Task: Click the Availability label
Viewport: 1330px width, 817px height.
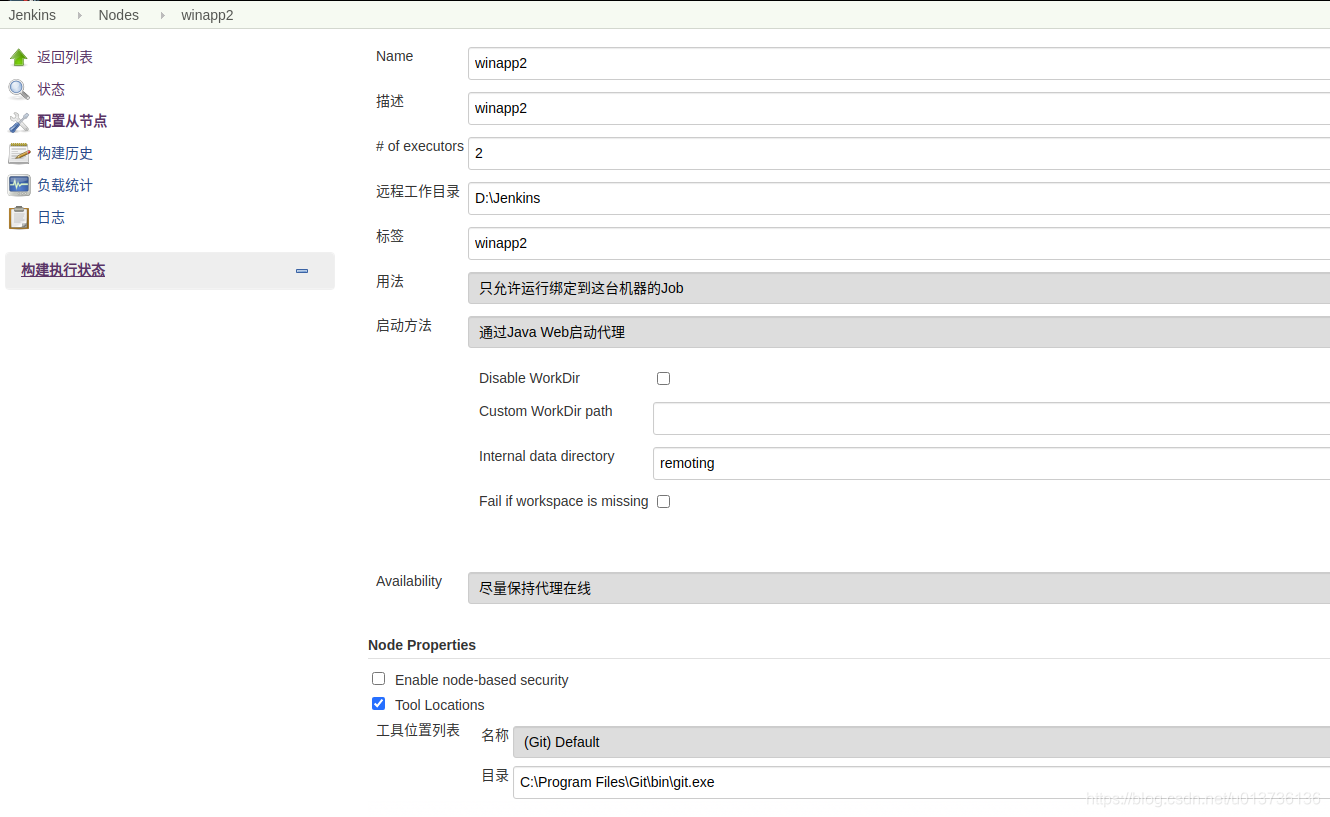Action: 409,581
